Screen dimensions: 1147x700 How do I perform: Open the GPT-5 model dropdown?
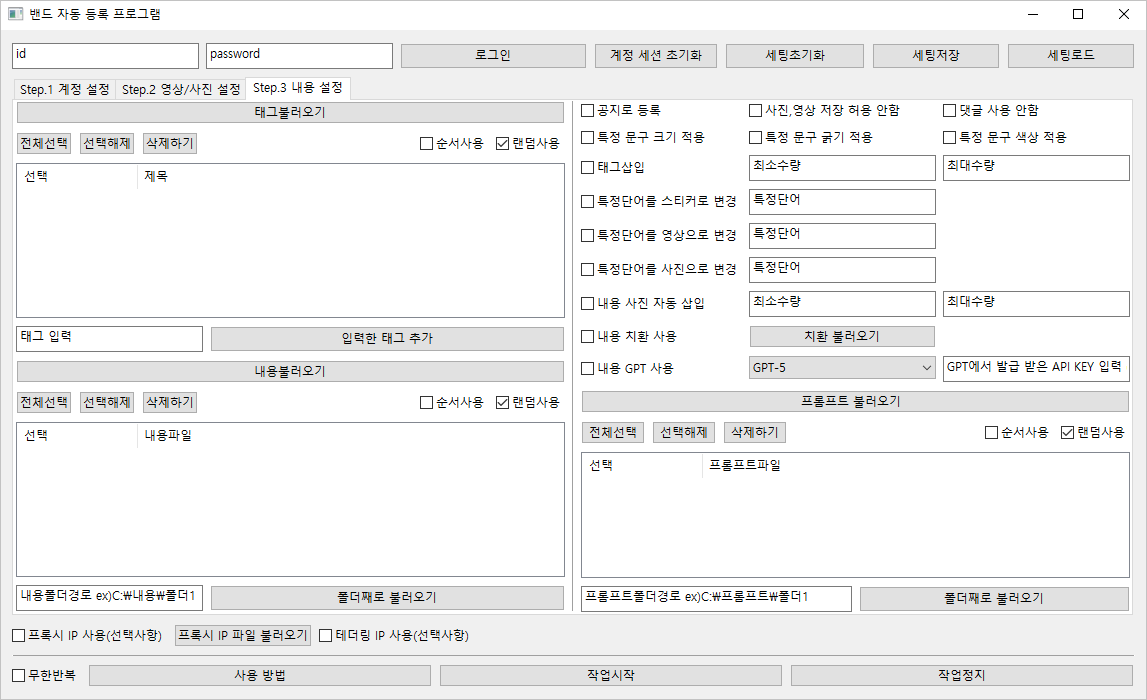click(841, 368)
